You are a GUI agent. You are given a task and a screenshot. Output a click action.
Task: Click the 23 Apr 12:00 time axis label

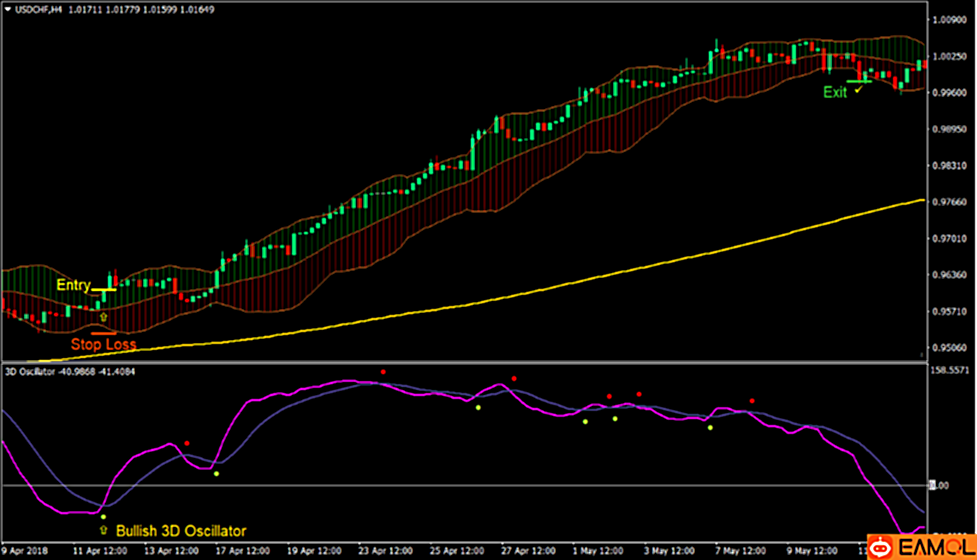pos(386,551)
